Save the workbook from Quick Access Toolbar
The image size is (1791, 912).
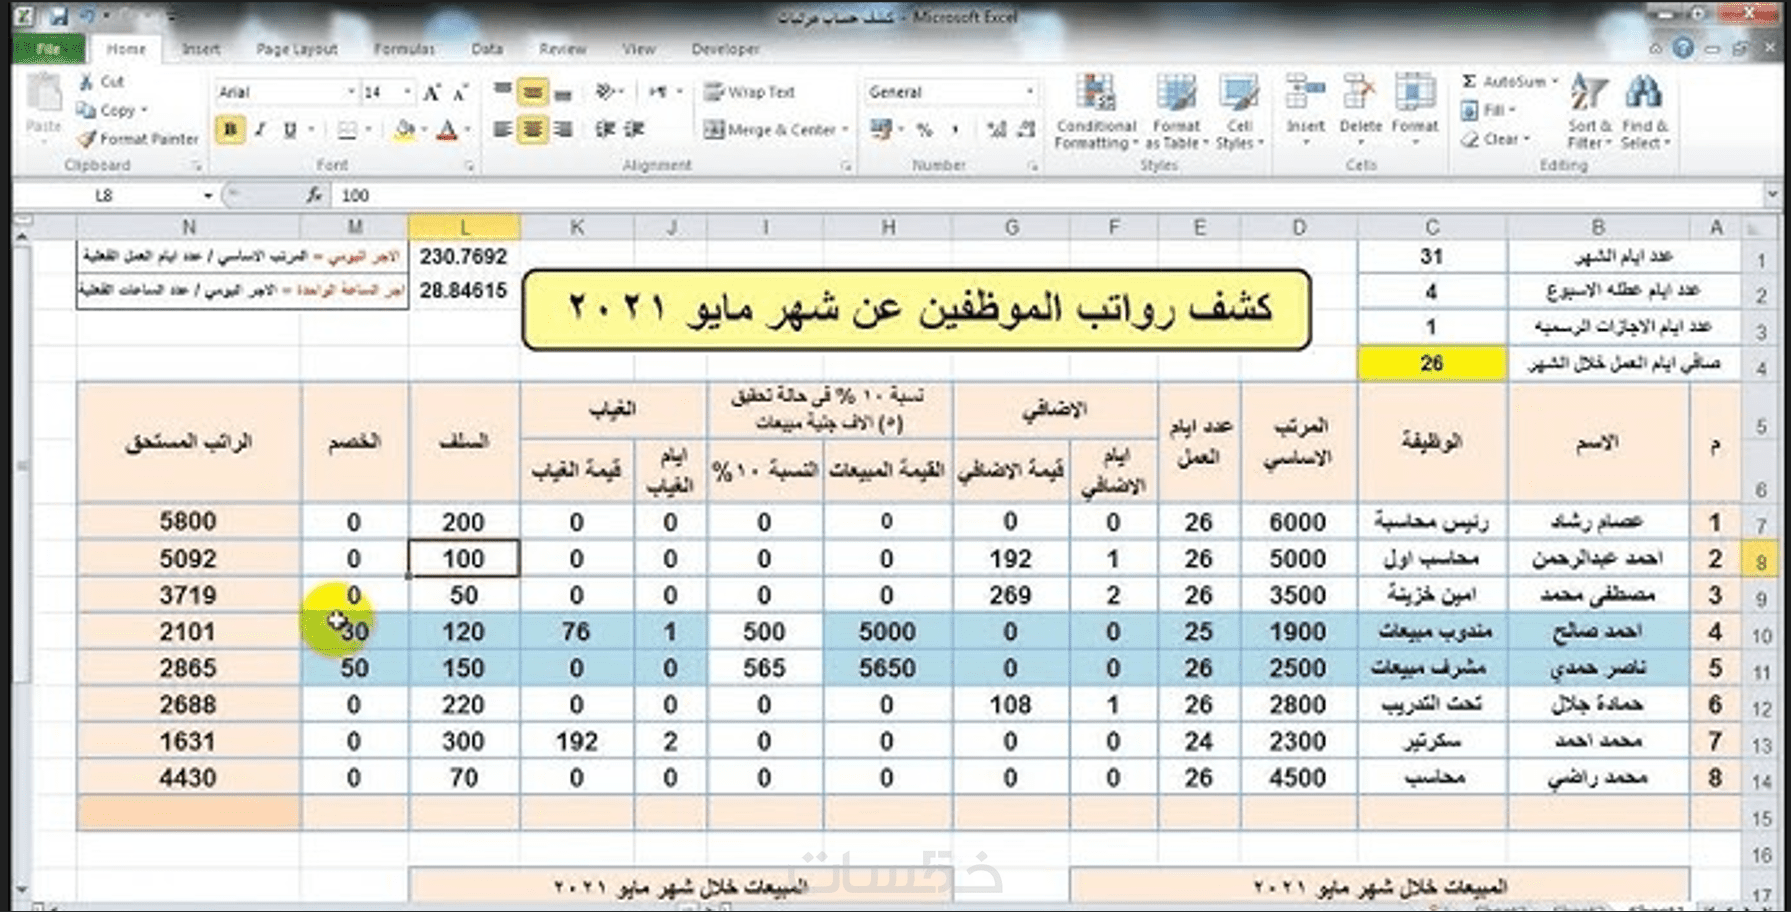tap(58, 17)
